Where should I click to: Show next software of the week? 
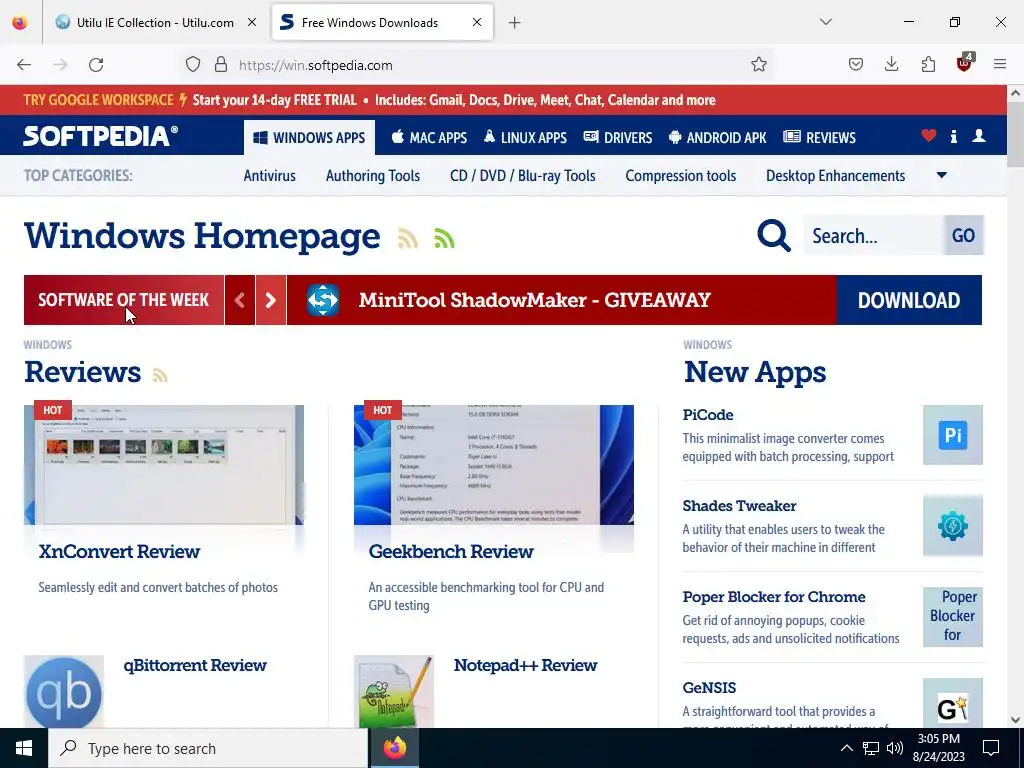pos(270,300)
